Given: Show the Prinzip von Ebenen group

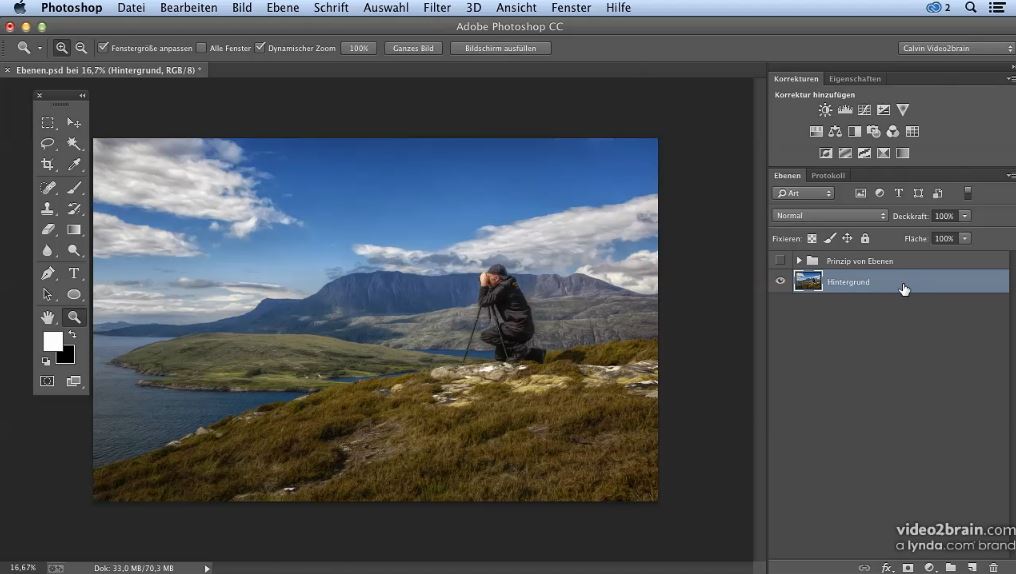Looking at the screenshot, I should pyautogui.click(x=780, y=260).
